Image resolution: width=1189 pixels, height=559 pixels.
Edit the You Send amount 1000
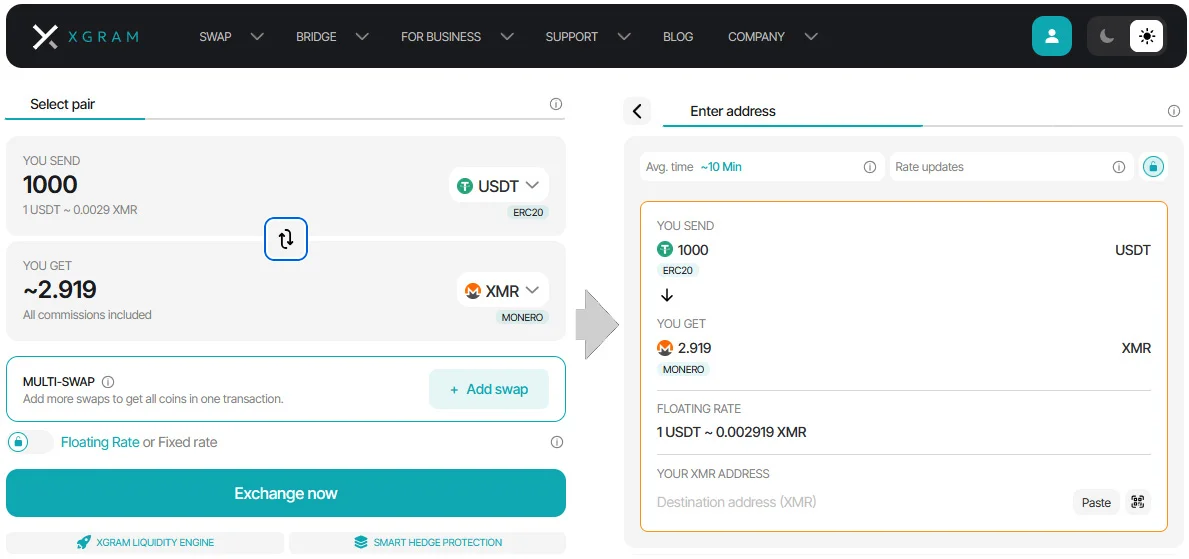pyautogui.click(x=50, y=185)
